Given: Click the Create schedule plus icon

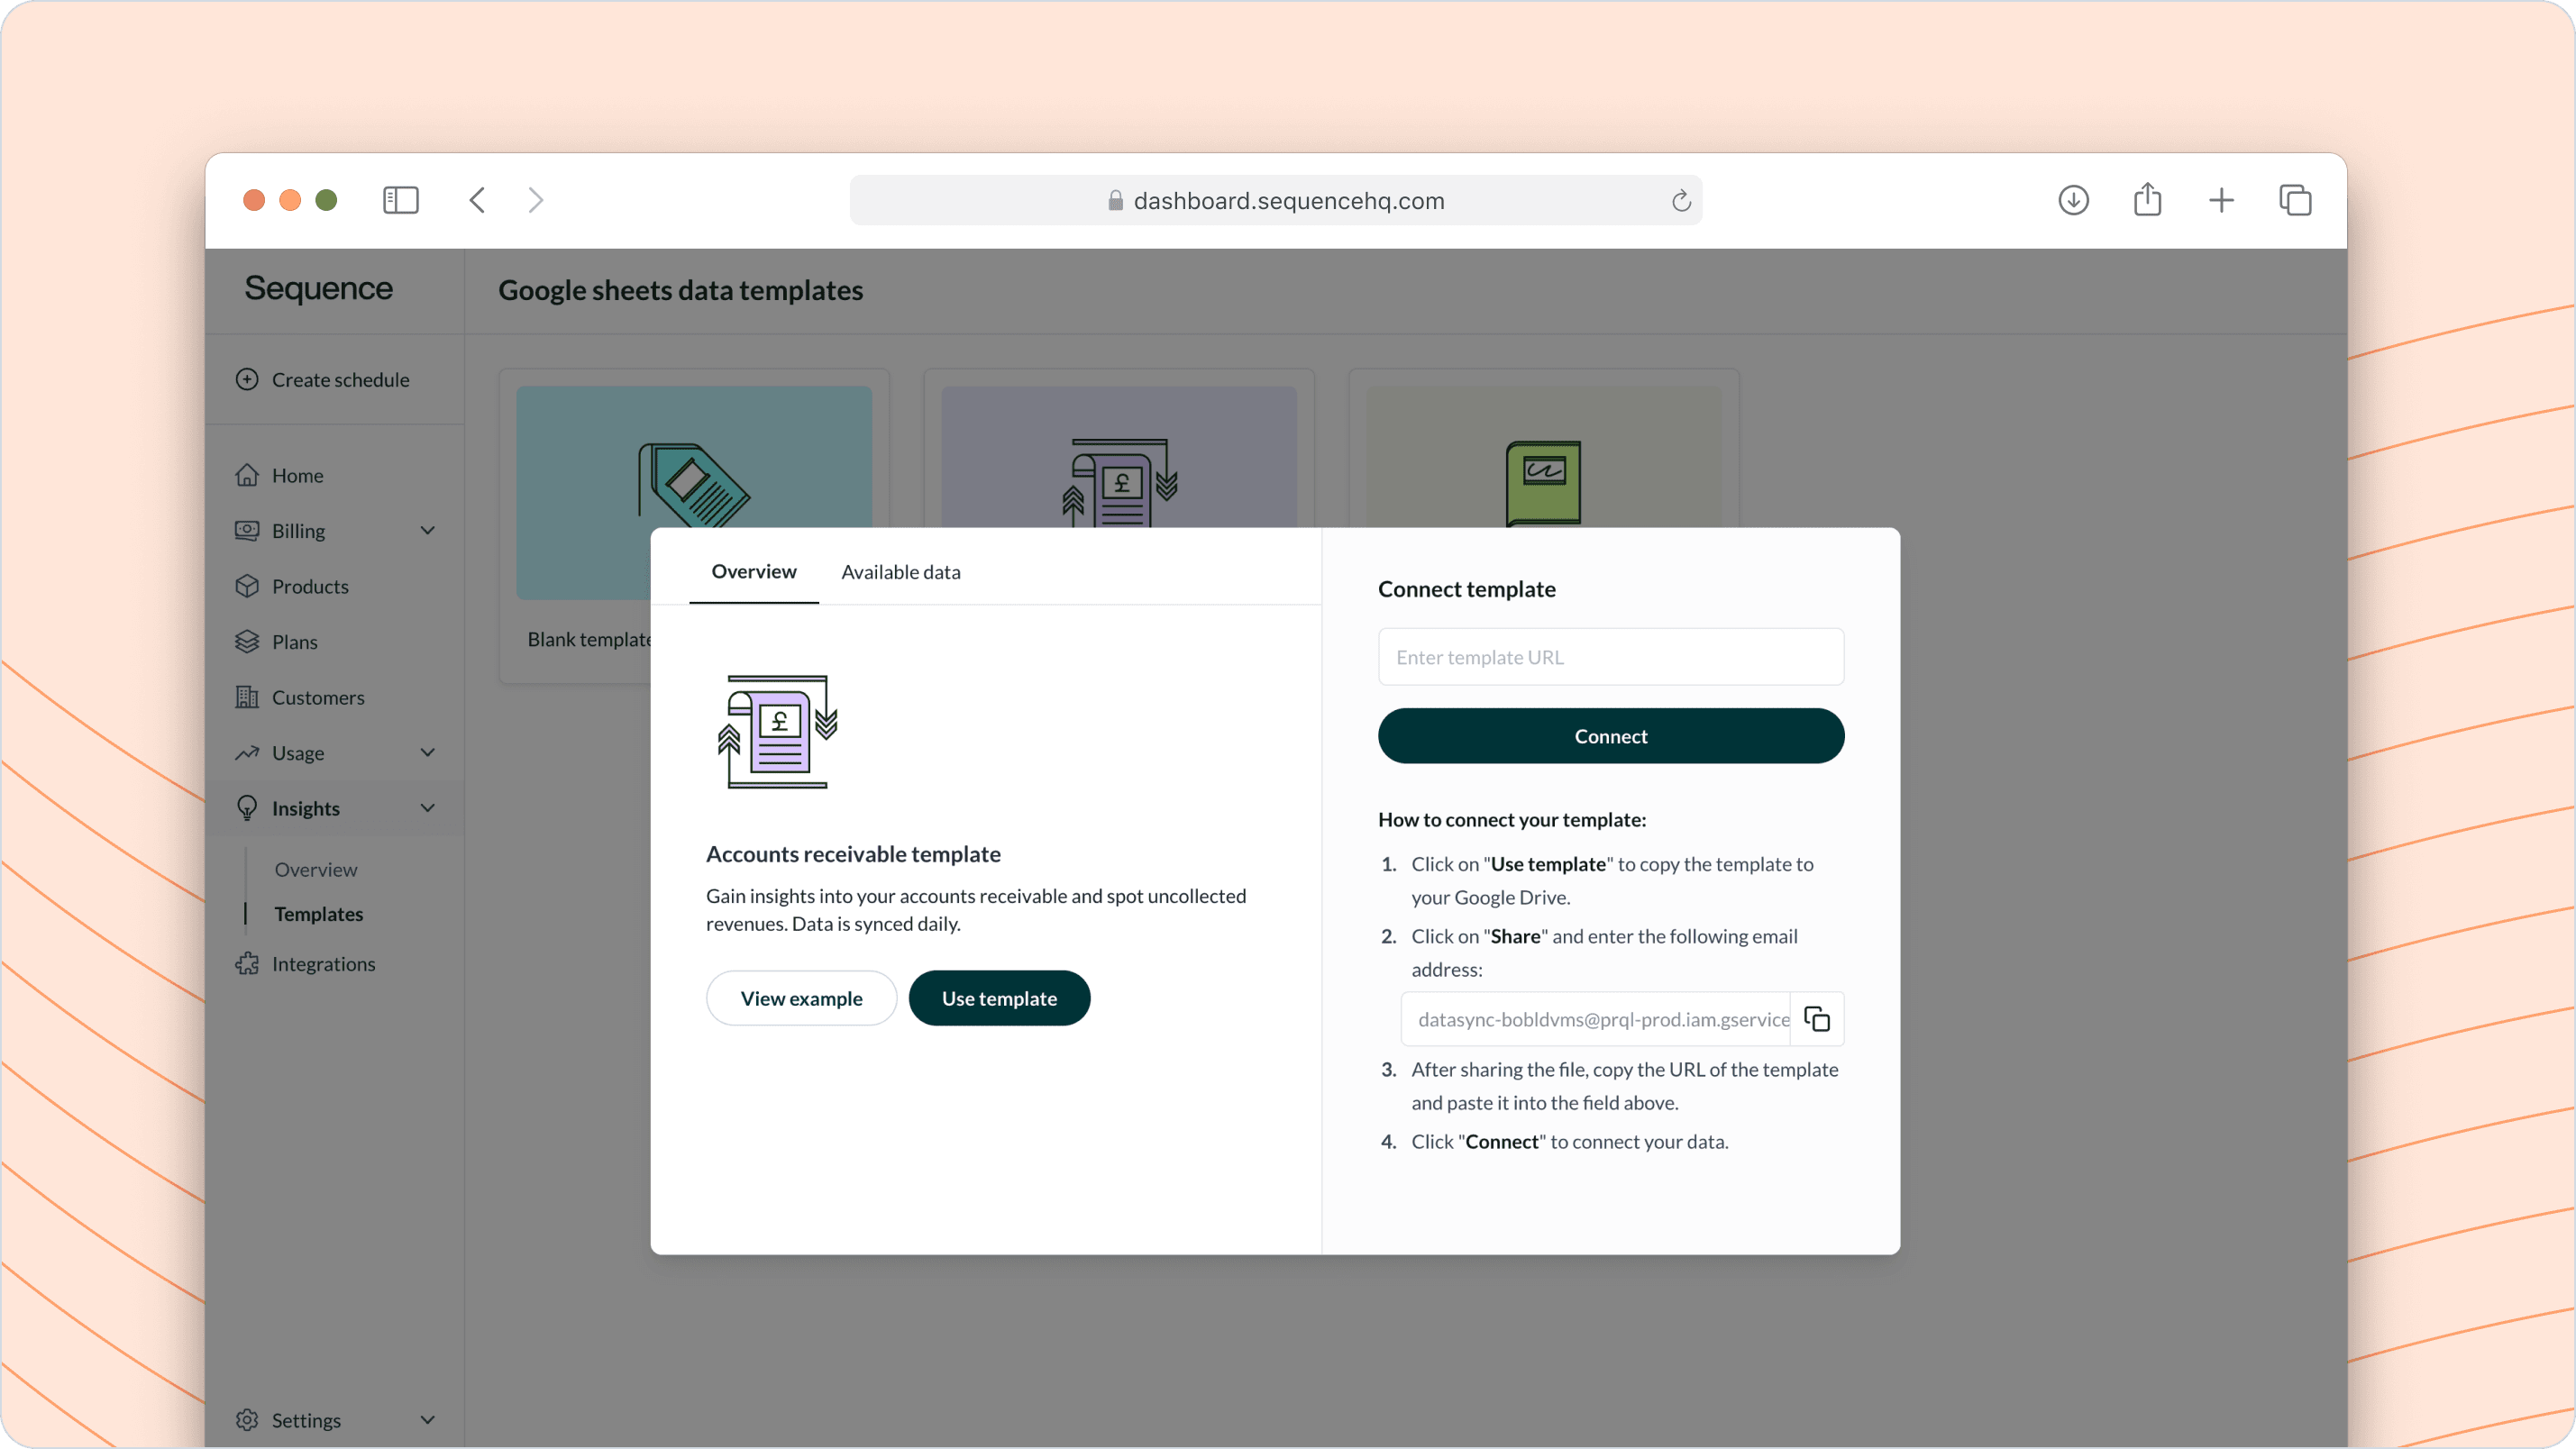Looking at the screenshot, I should pyautogui.click(x=247, y=379).
